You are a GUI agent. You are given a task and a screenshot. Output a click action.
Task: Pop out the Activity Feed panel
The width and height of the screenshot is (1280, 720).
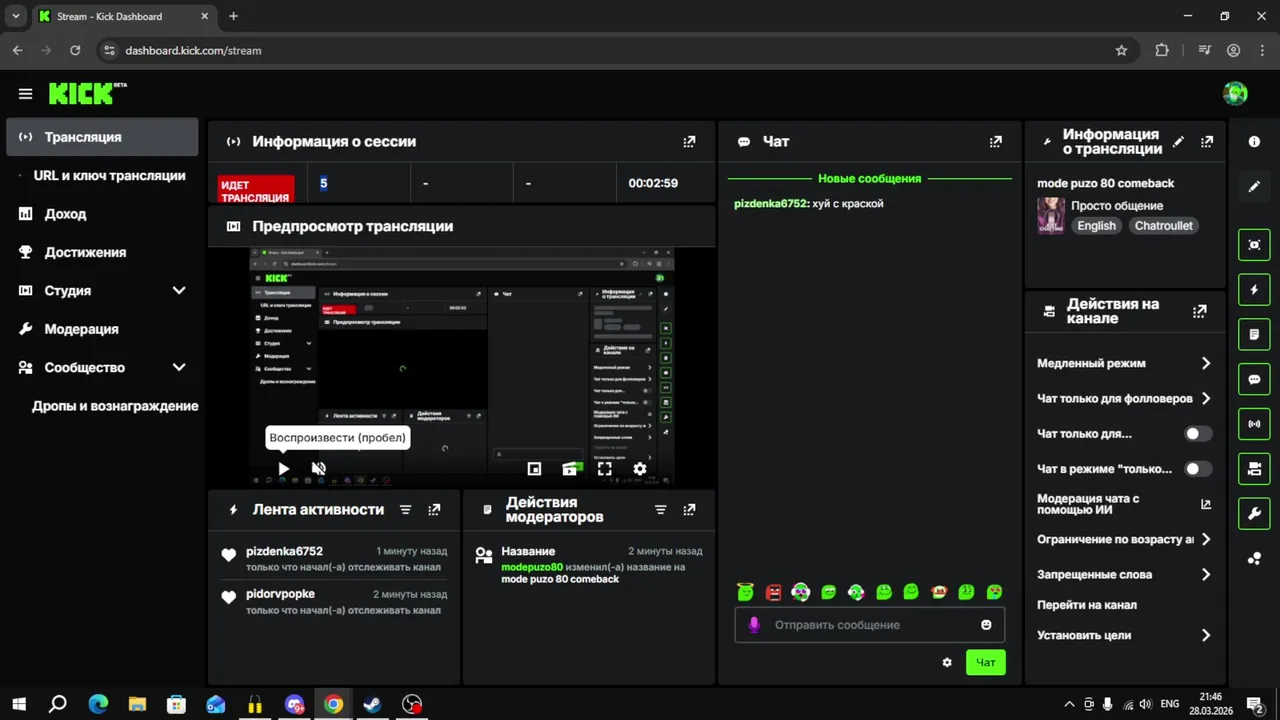(x=434, y=509)
